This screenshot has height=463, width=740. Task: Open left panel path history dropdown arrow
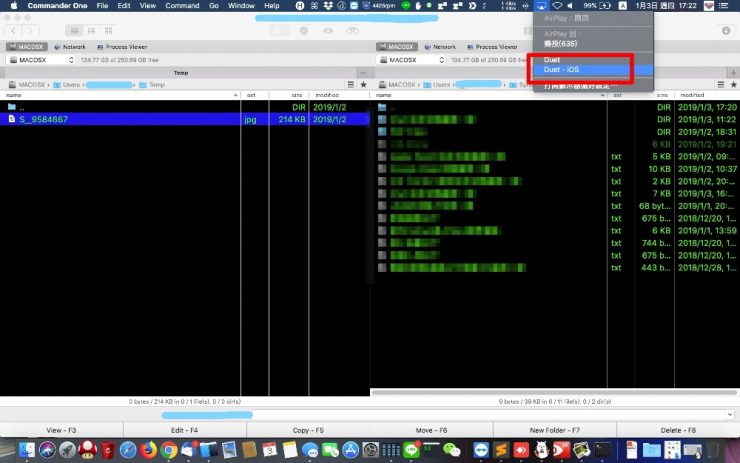point(352,85)
